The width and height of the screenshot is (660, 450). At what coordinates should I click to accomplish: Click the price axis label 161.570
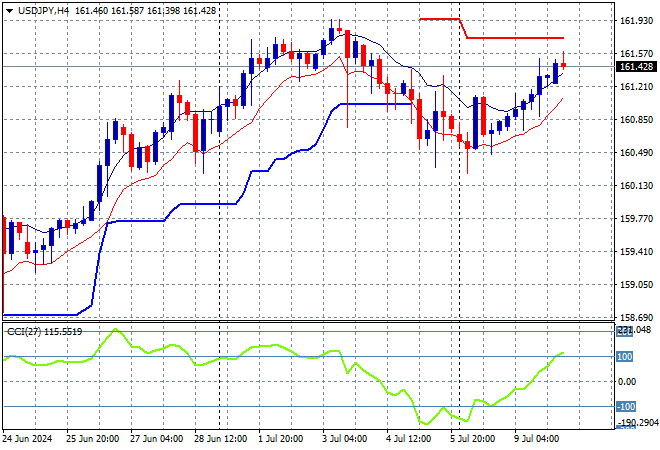point(636,53)
